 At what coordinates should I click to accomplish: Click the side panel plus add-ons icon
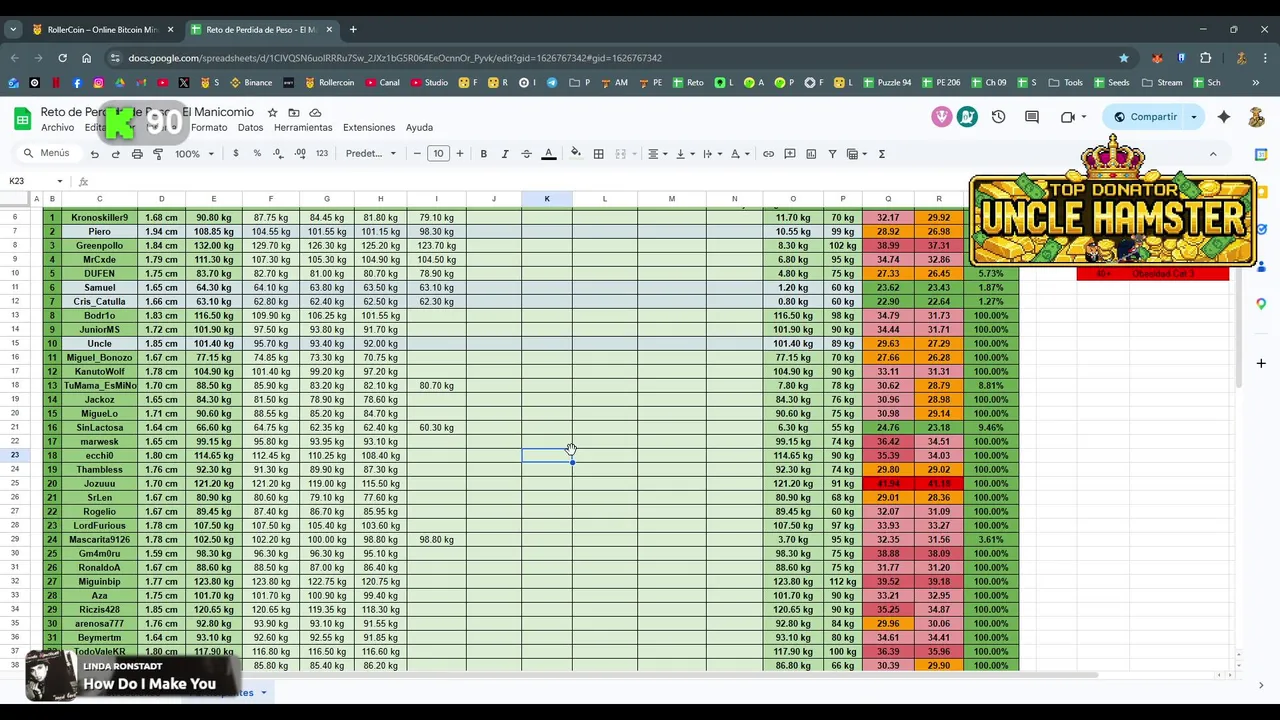[1261, 363]
